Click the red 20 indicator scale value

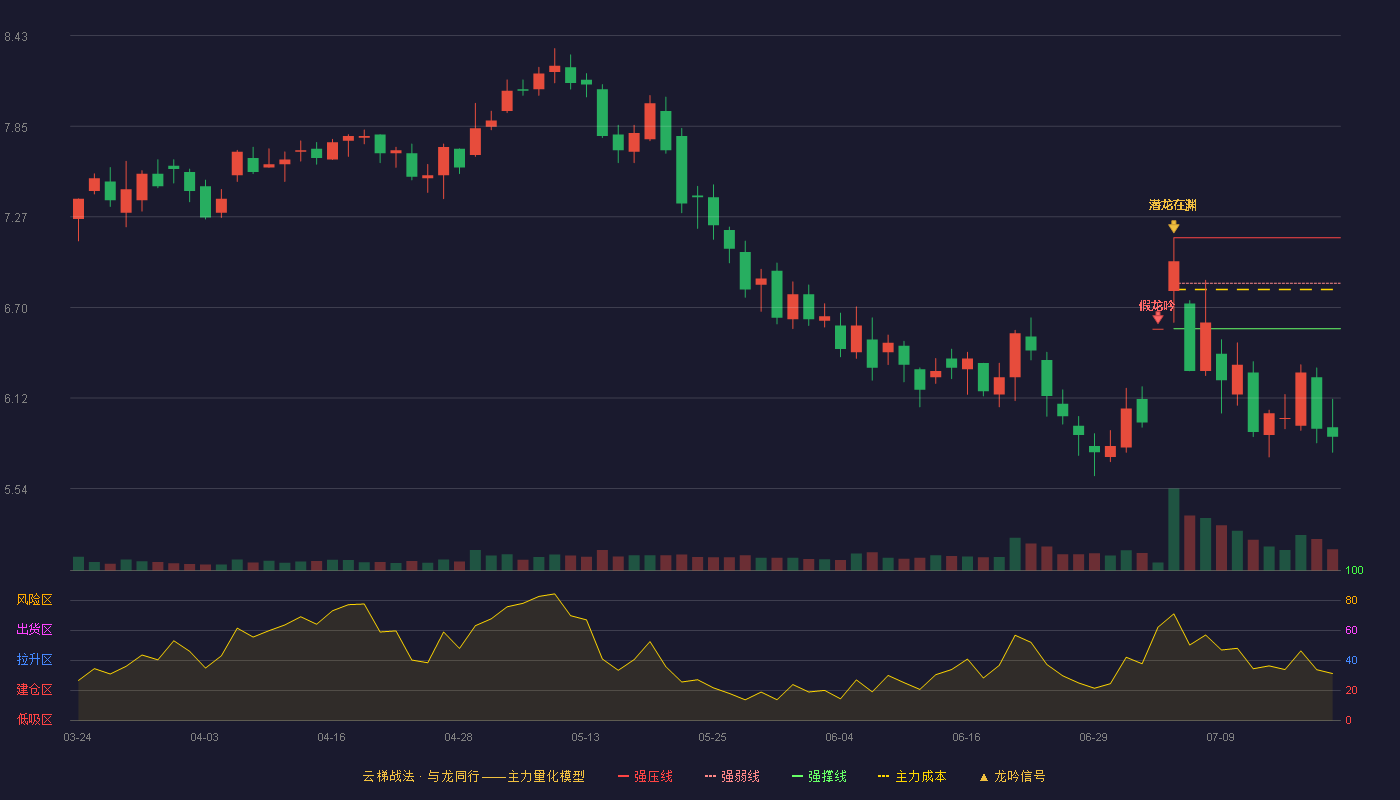tap(1351, 691)
